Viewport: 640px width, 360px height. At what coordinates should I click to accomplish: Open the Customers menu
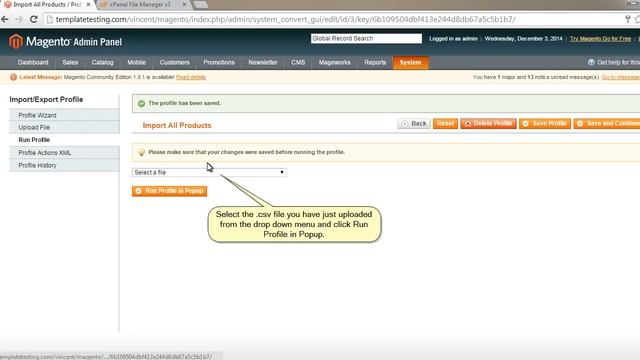pyautogui.click(x=175, y=62)
